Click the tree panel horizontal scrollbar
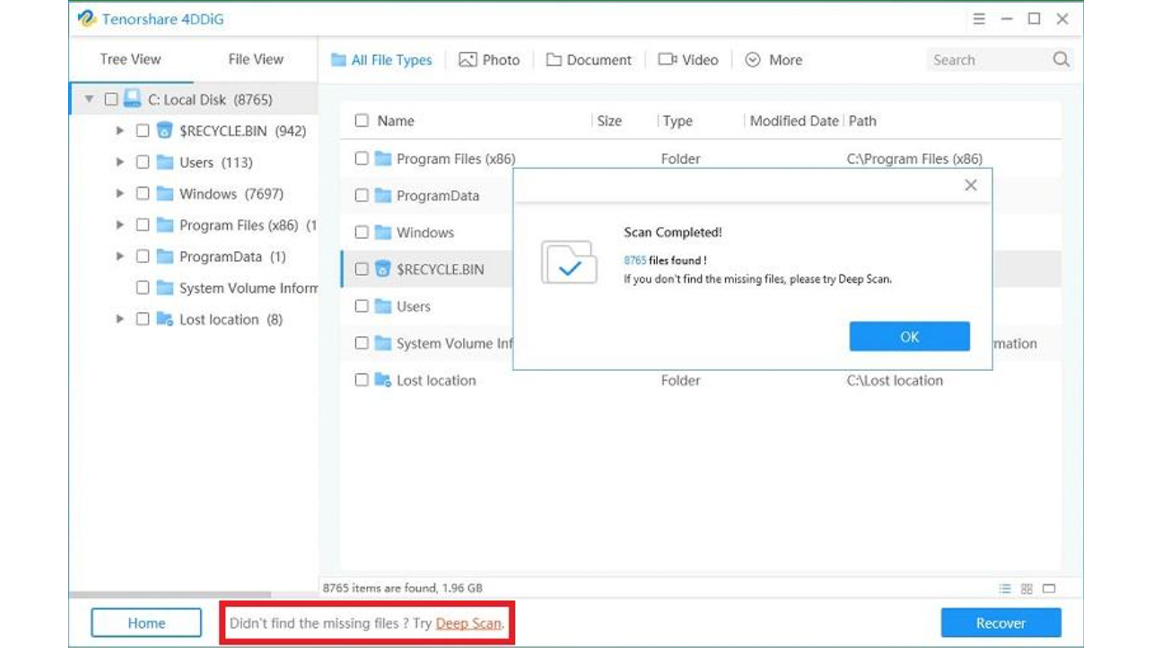Screen dimensions: 1152x648 click(x=170, y=594)
